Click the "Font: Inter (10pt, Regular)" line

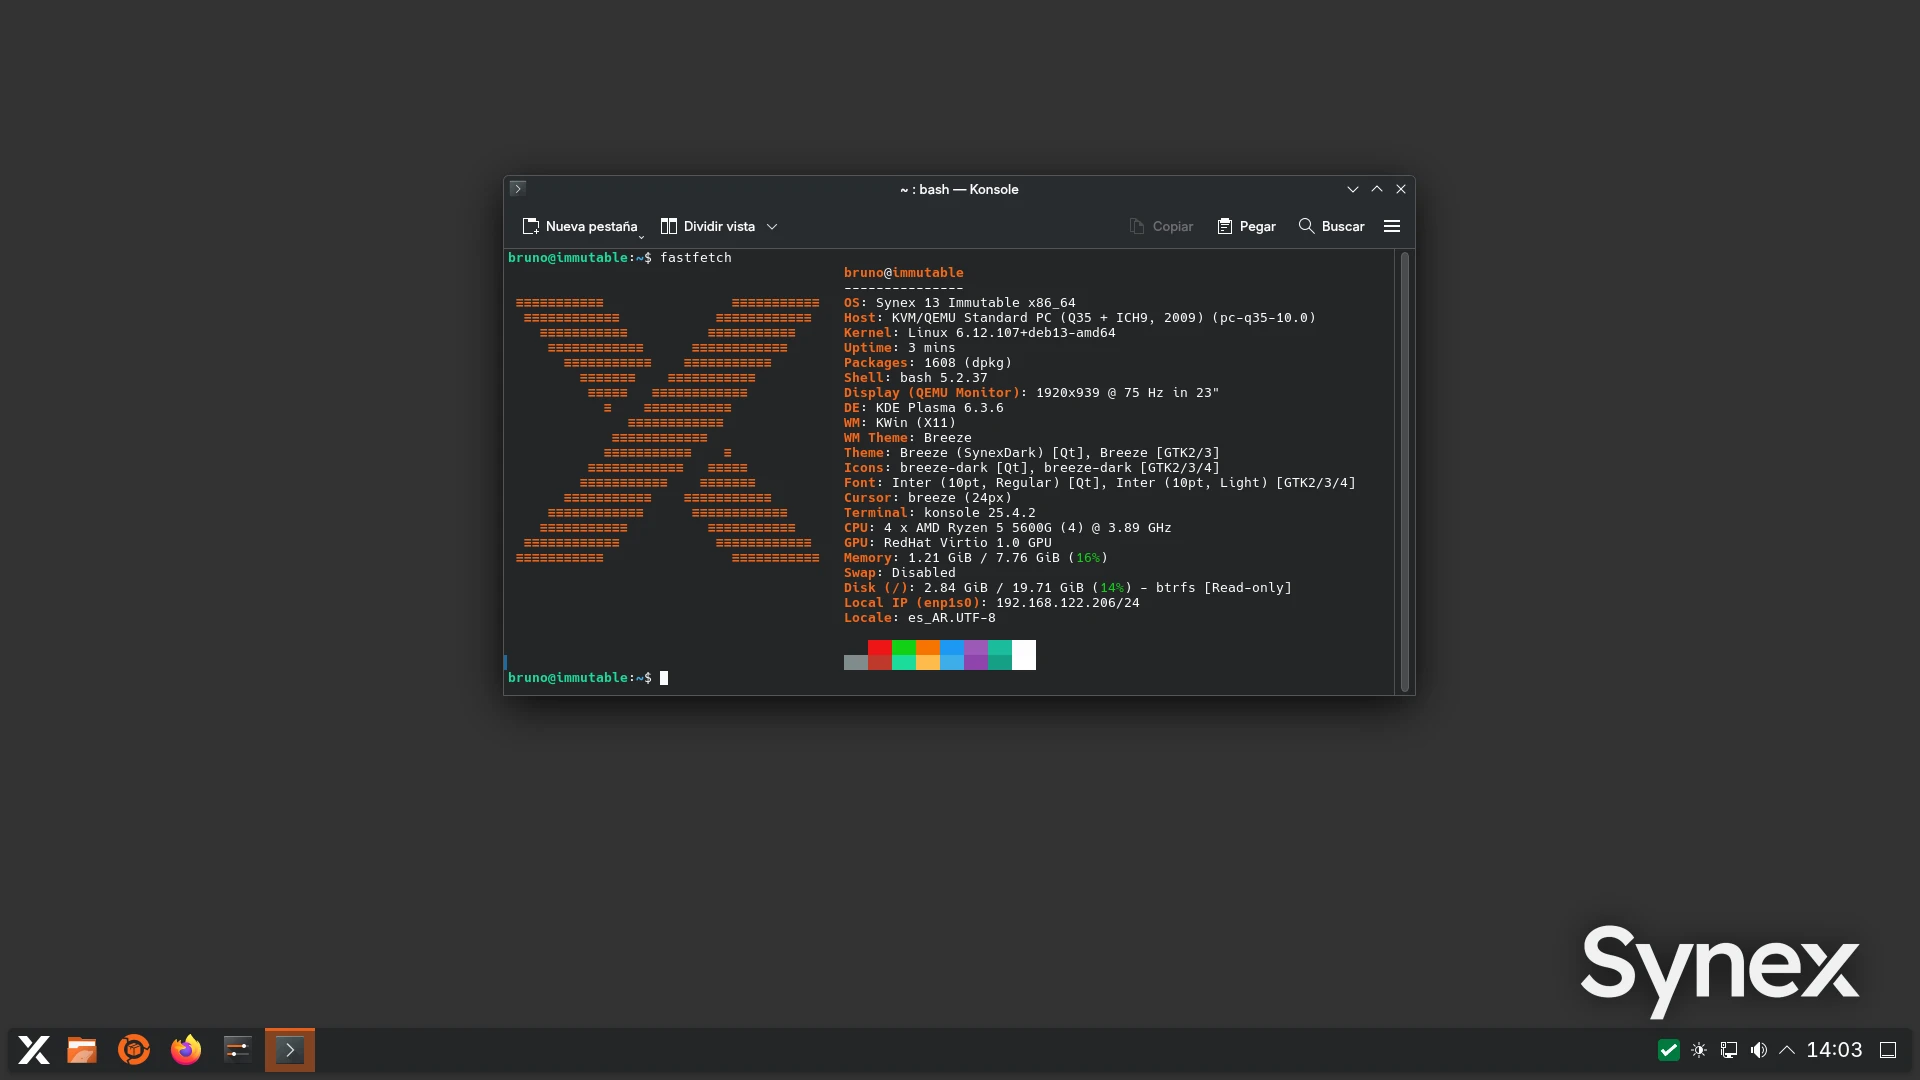(1100, 483)
